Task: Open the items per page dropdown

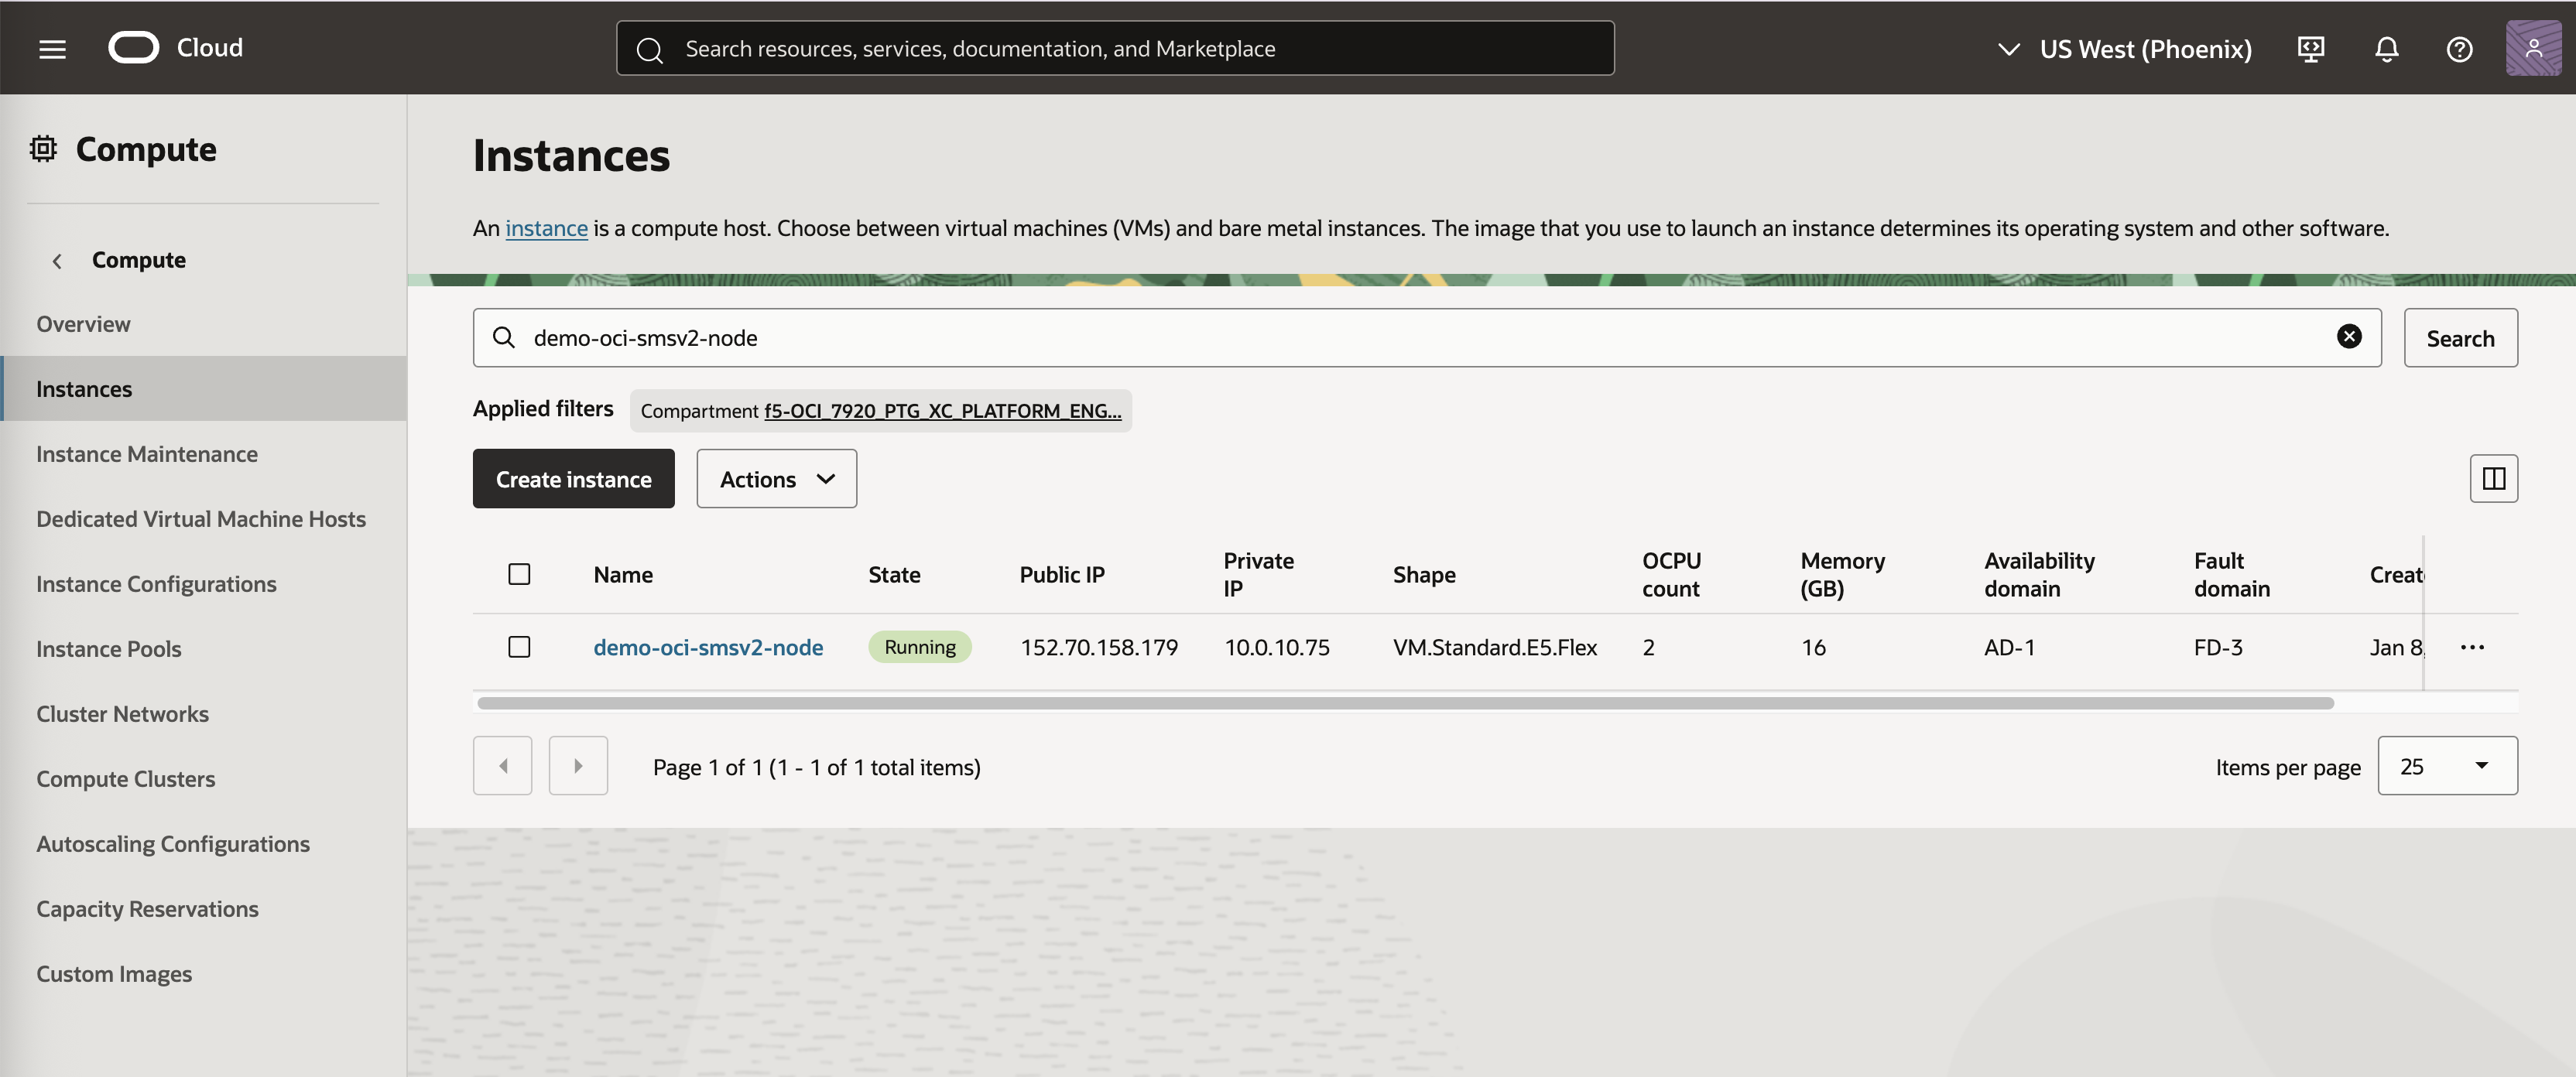Action: tap(2447, 765)
